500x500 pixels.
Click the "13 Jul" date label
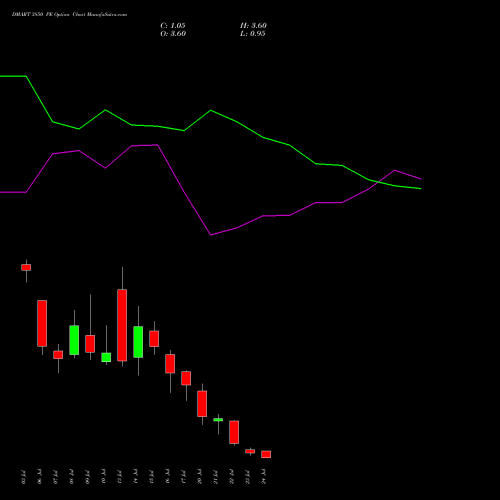119,477
